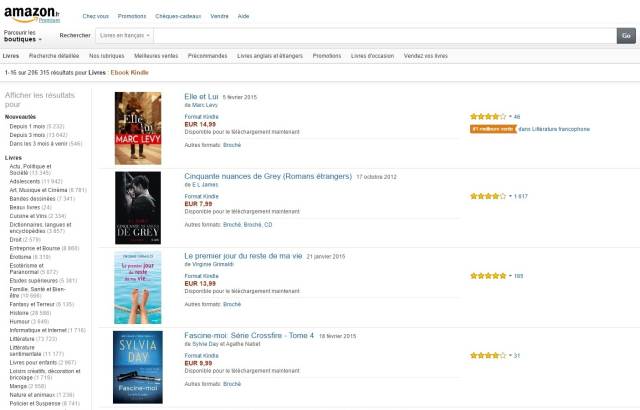Image resolution: width=640 pixels, height=410 pixels.
Task: Open Broché format for Elle et Lui
Action: click(x=232, y=145)
